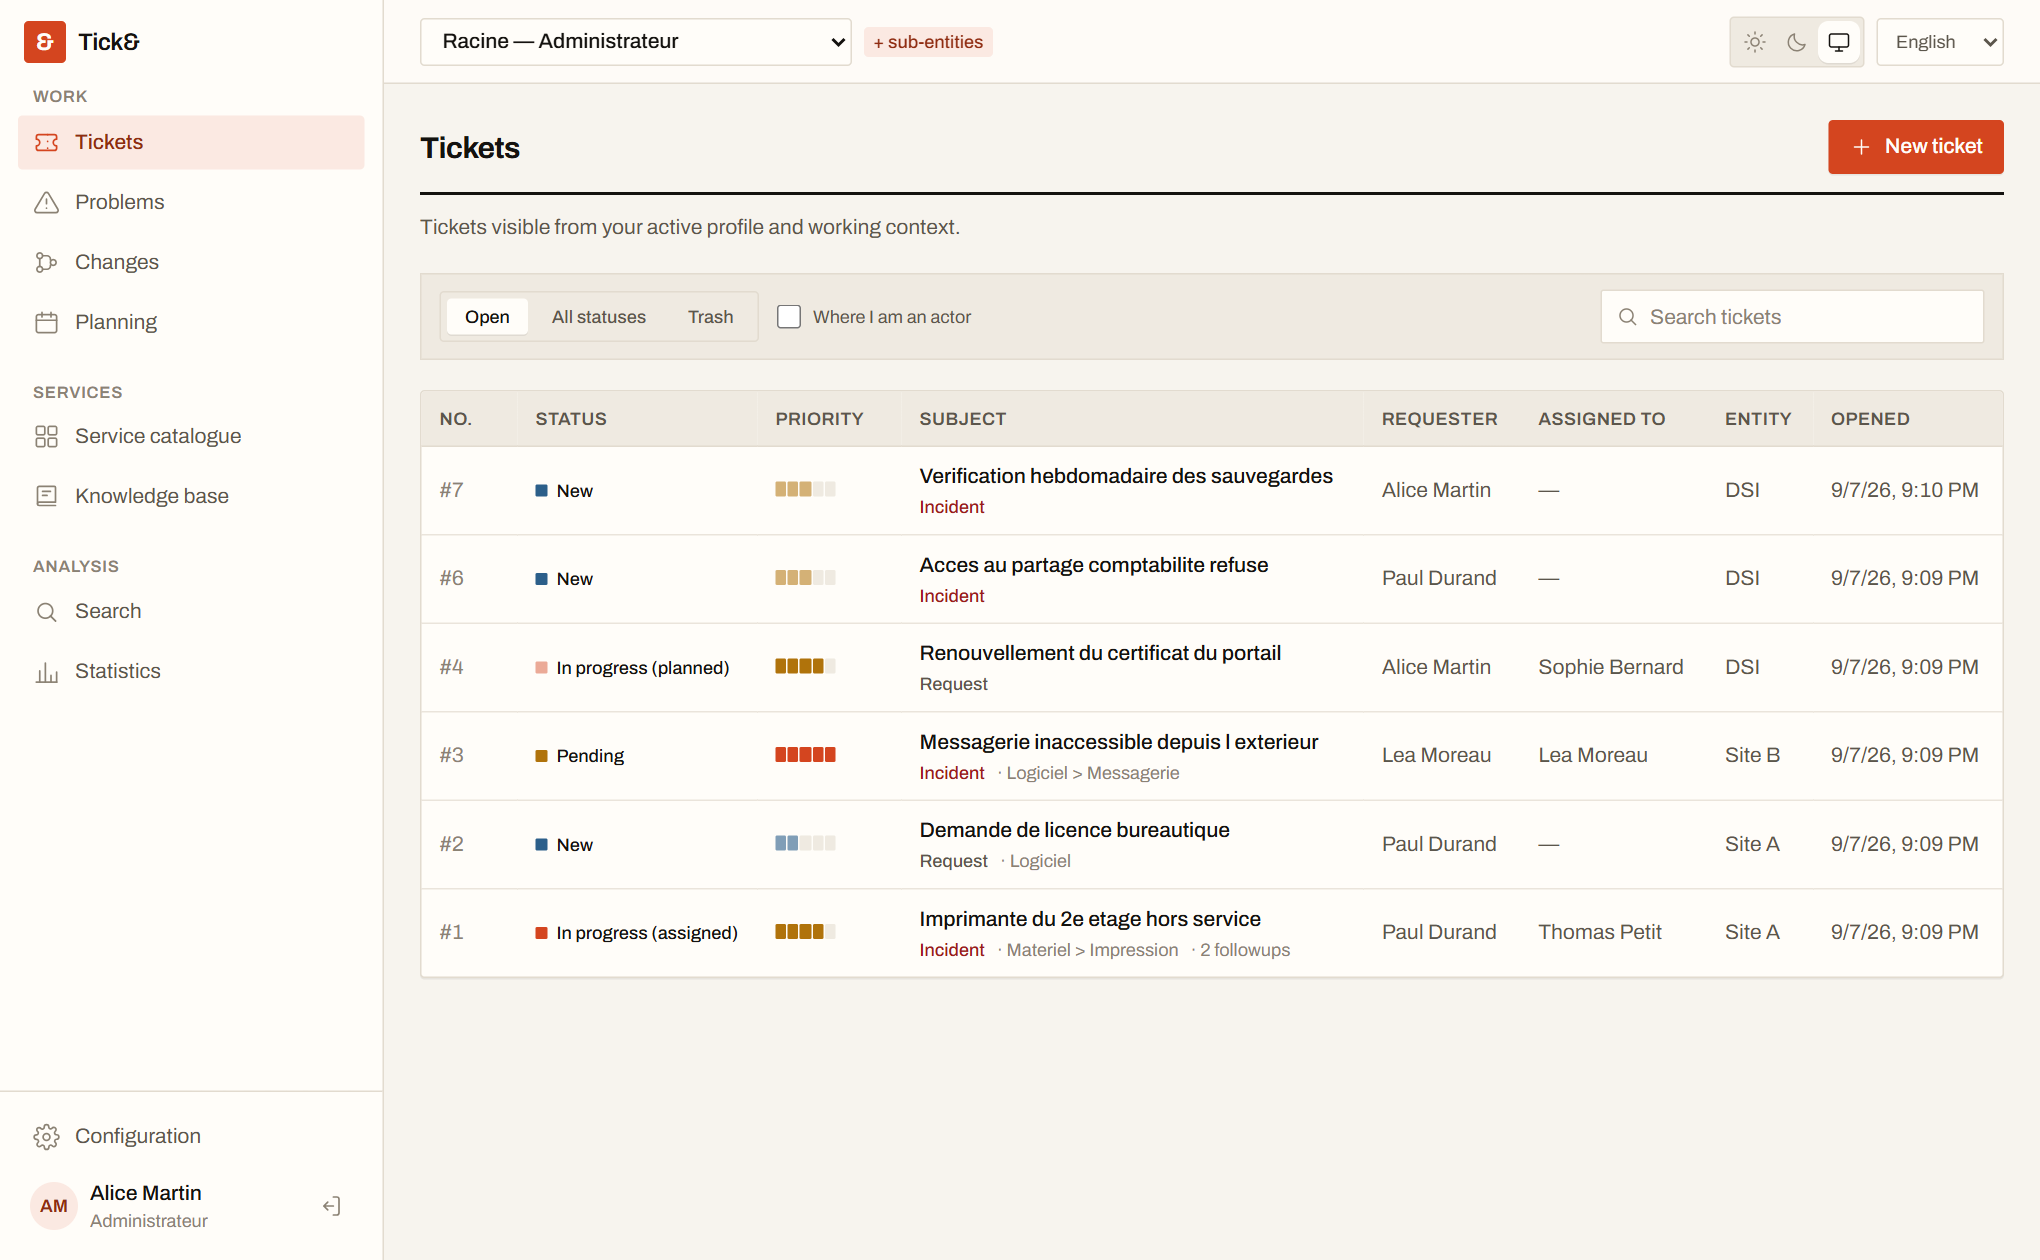Click the AM user avatar

[54, 1206]
